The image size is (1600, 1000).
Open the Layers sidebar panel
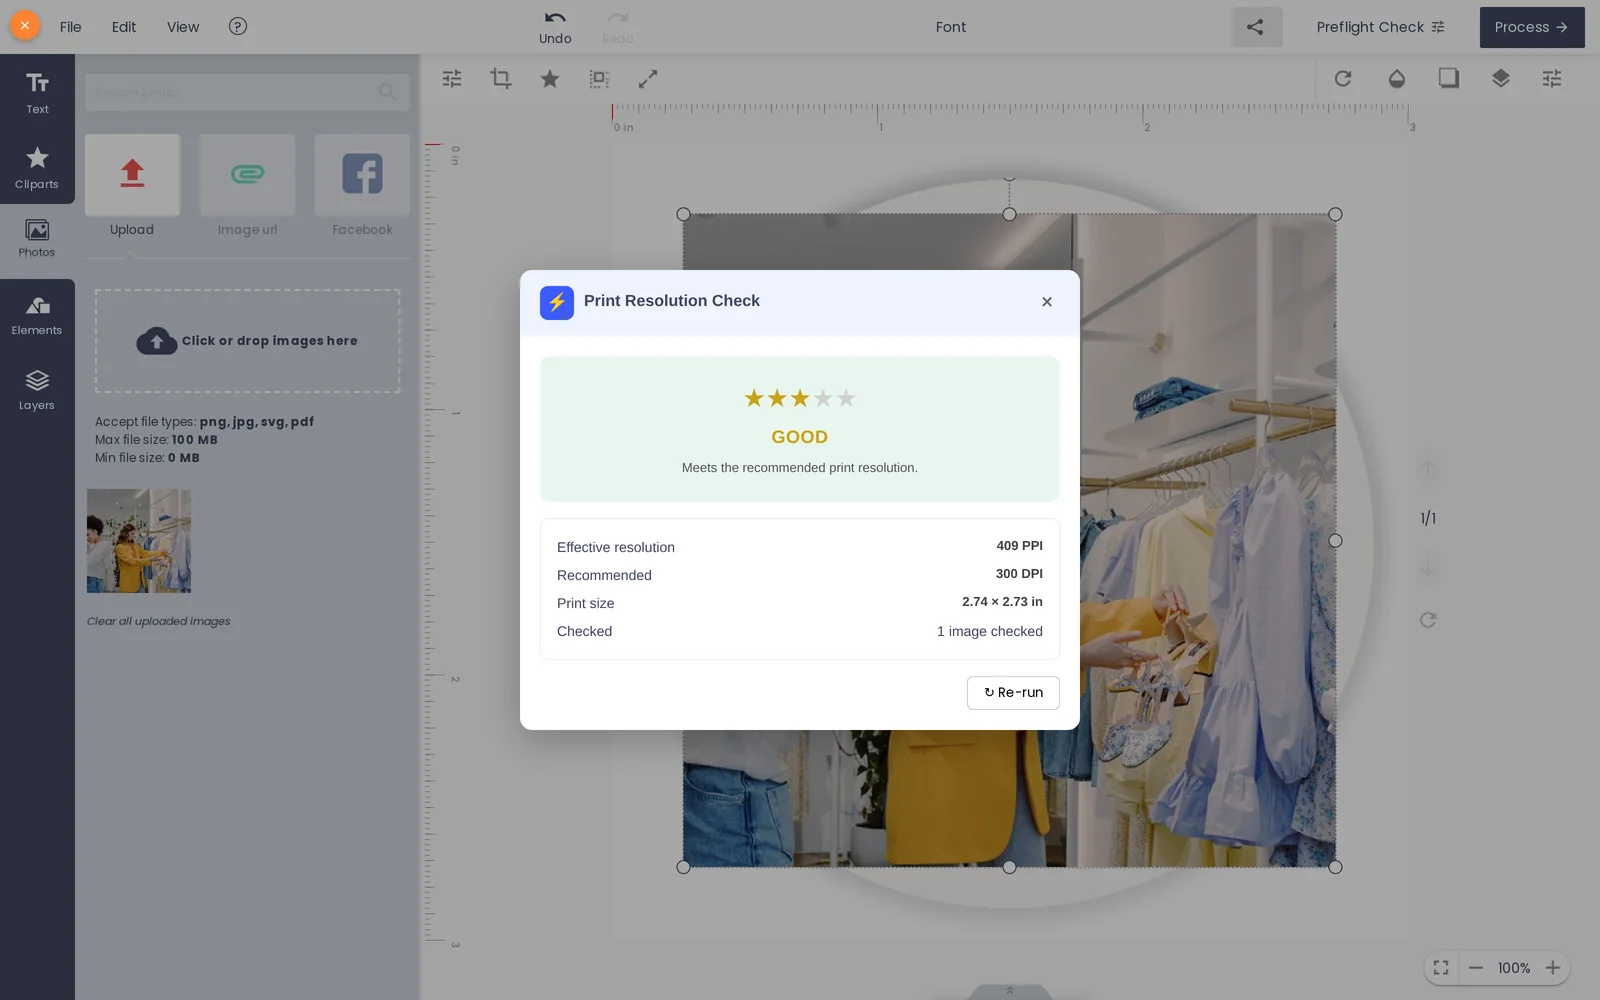pyautogui.click(x=37, y=390)
